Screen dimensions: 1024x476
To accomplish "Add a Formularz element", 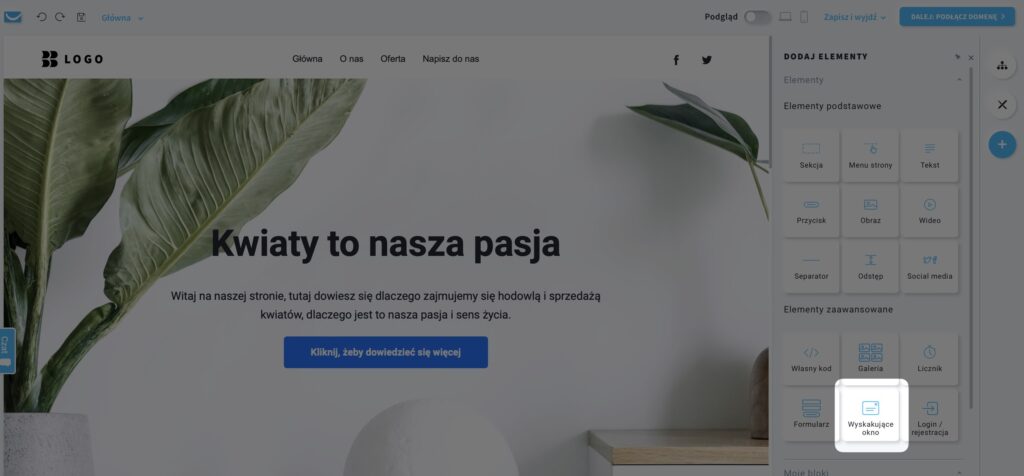I will tap(811, 415).
